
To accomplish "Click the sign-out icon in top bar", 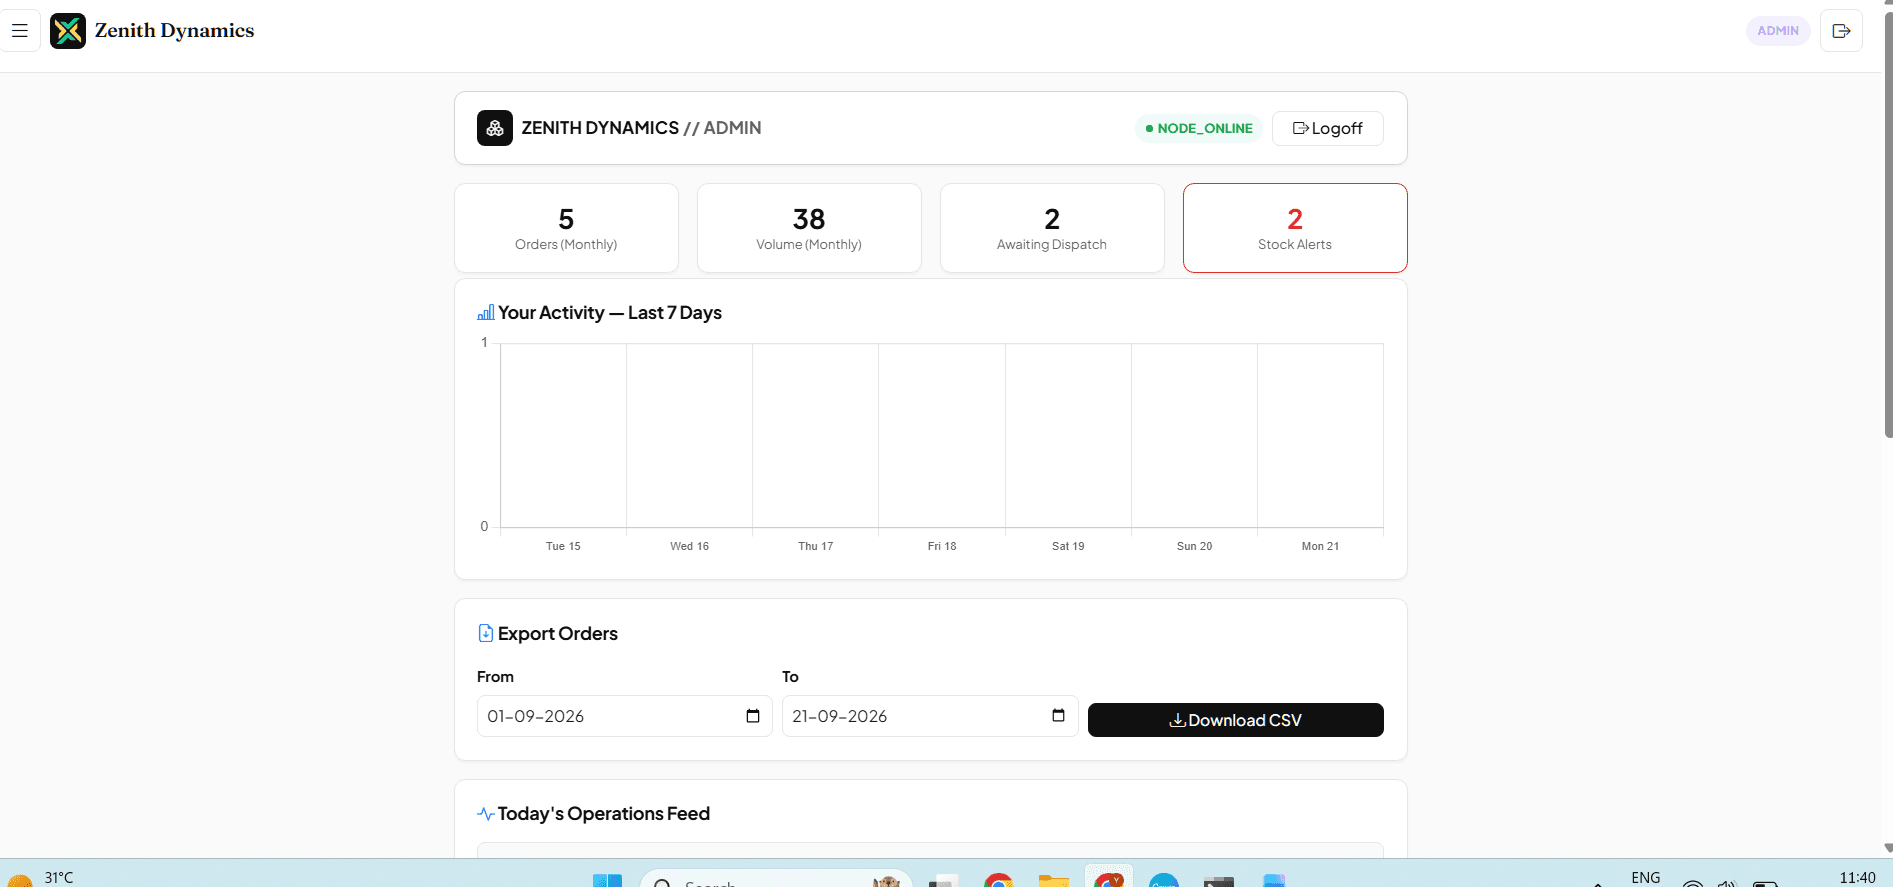I will click(1841, 31).
